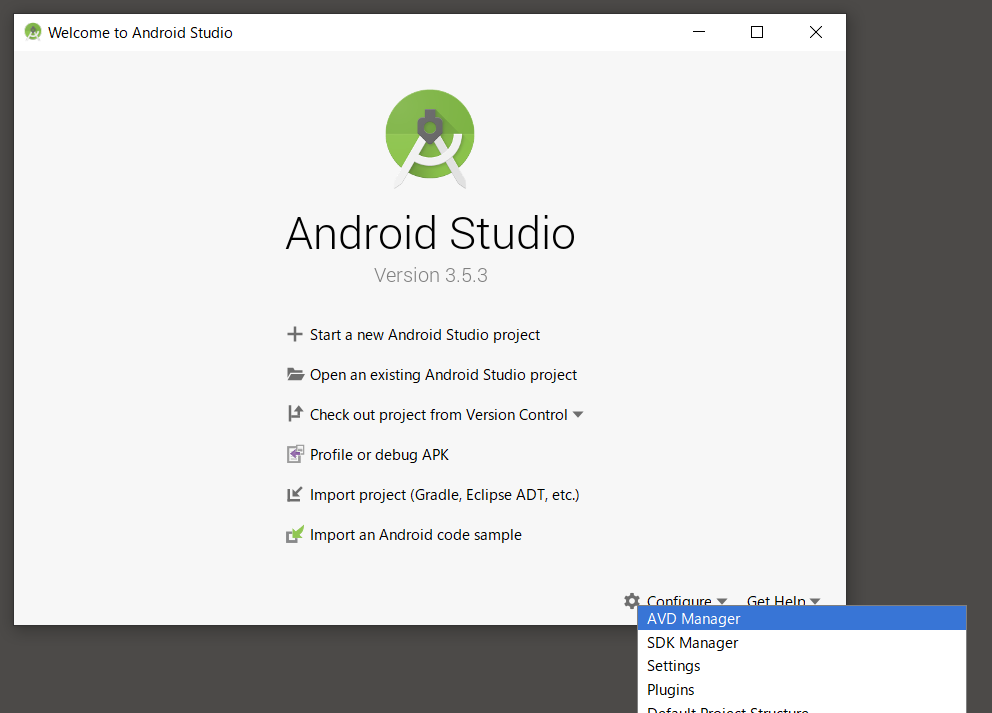Choose Plugins in the Configure menu

[802, 689]
